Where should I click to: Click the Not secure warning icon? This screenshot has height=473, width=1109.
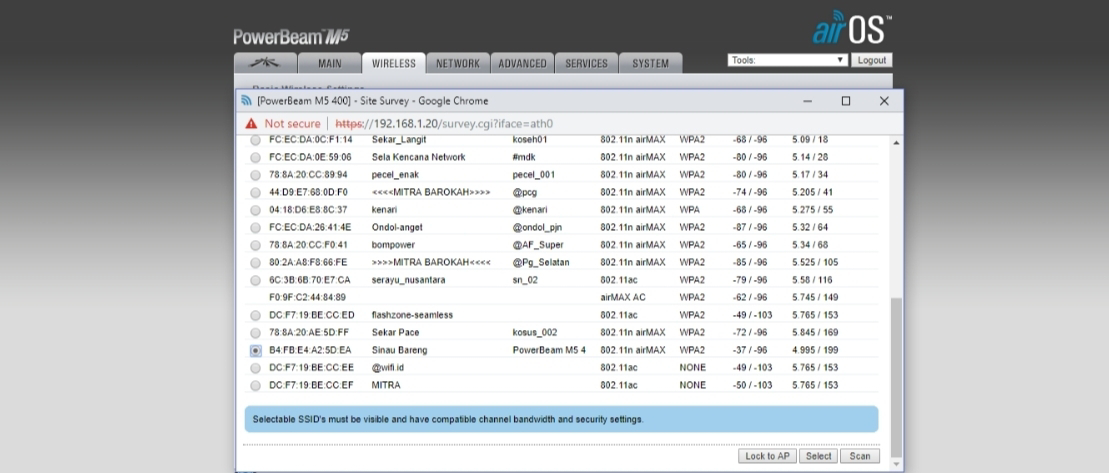251,124
